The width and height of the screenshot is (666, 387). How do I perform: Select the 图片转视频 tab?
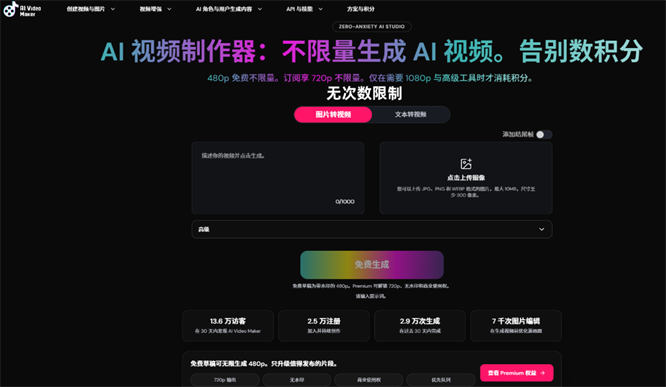point(333,115)
